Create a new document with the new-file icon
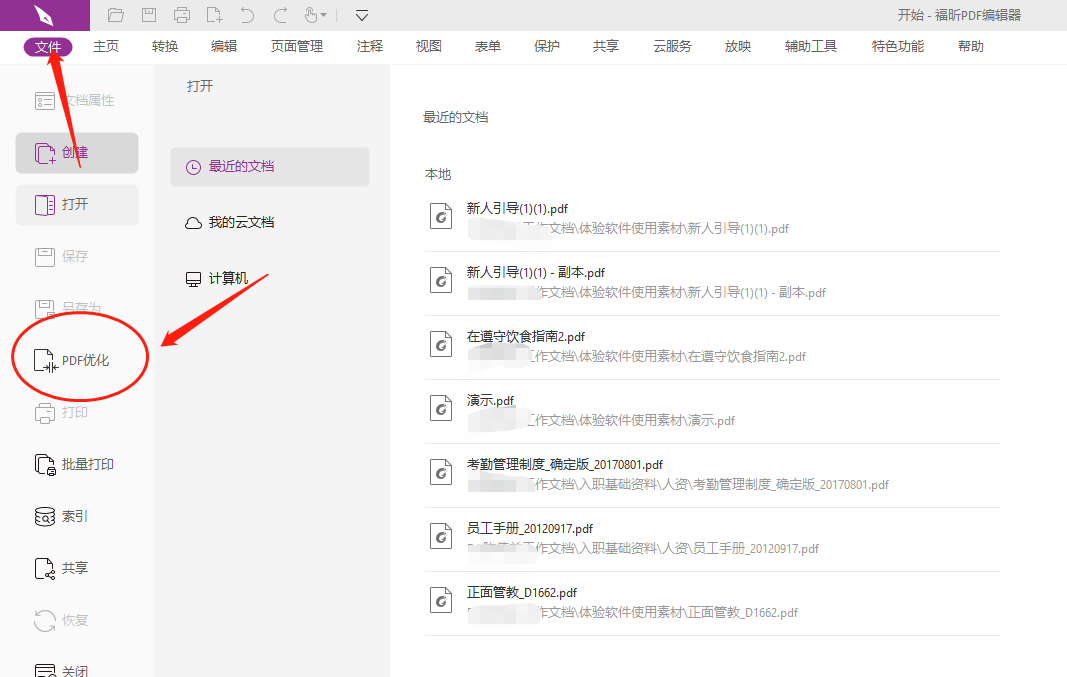Viewport: 1067px width, 677px height. point(212,15)
